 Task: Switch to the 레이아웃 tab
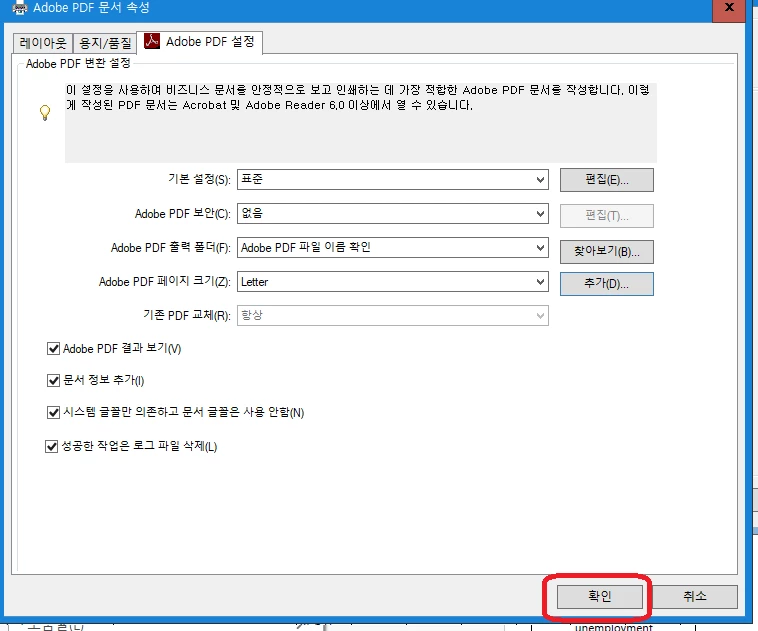[x=43, y=43]
